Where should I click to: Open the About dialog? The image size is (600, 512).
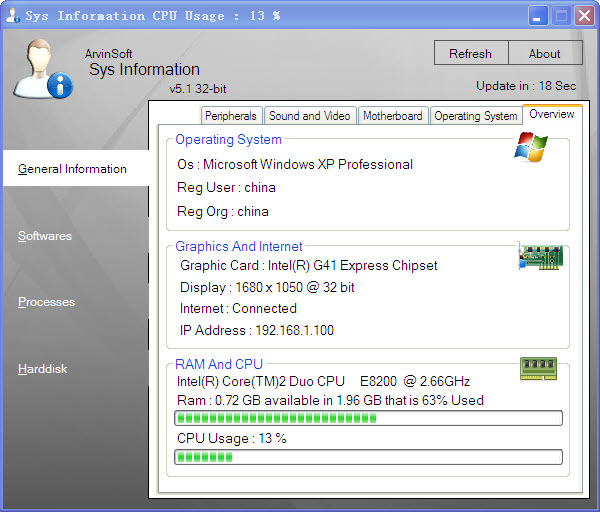(x=545, y=53)
